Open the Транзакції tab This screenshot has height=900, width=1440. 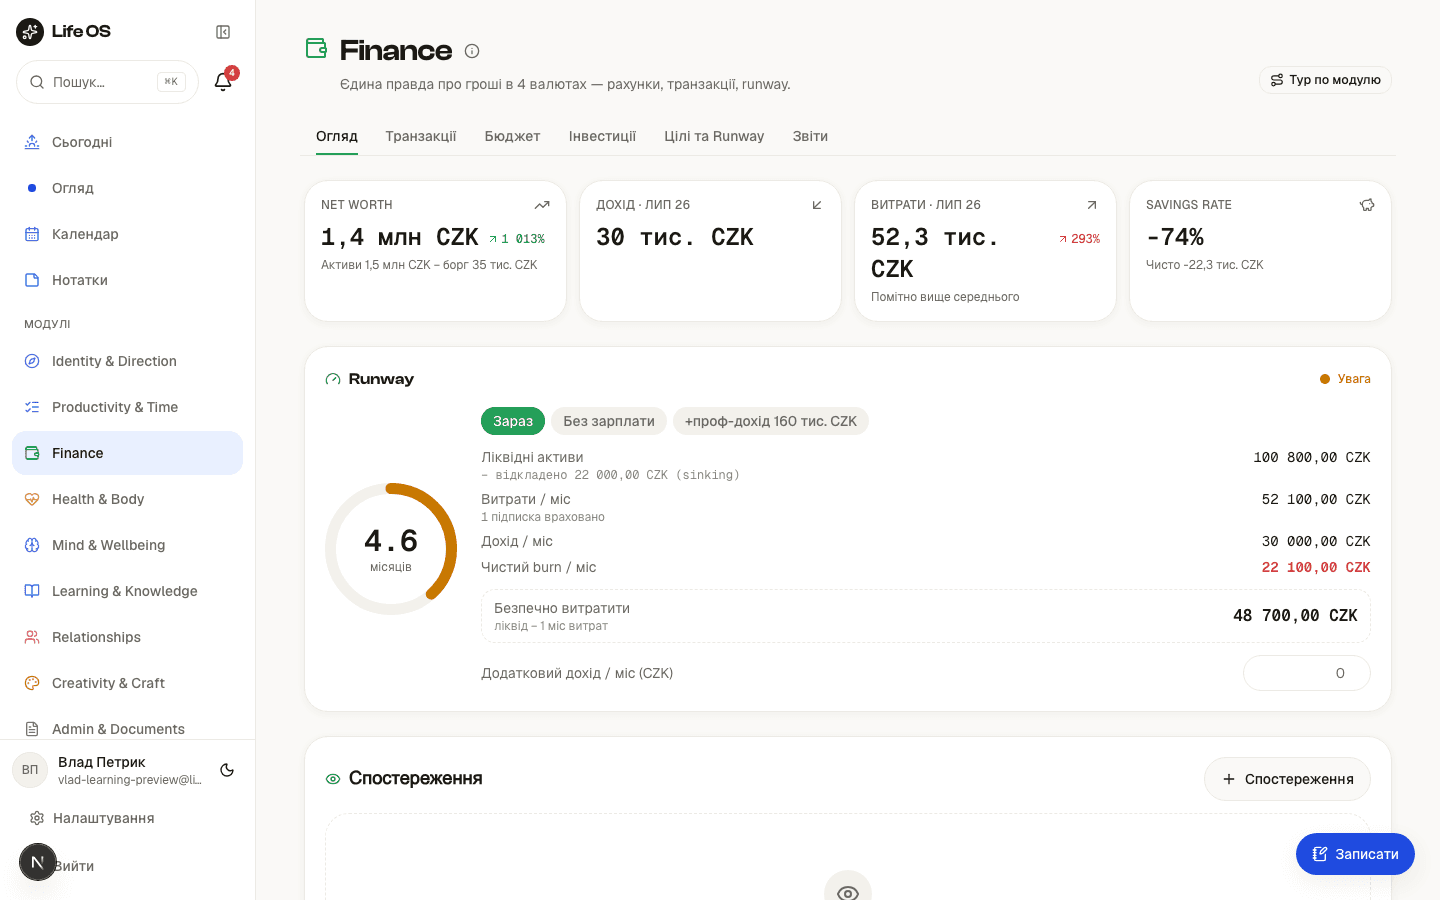click(x=421, y=136)
